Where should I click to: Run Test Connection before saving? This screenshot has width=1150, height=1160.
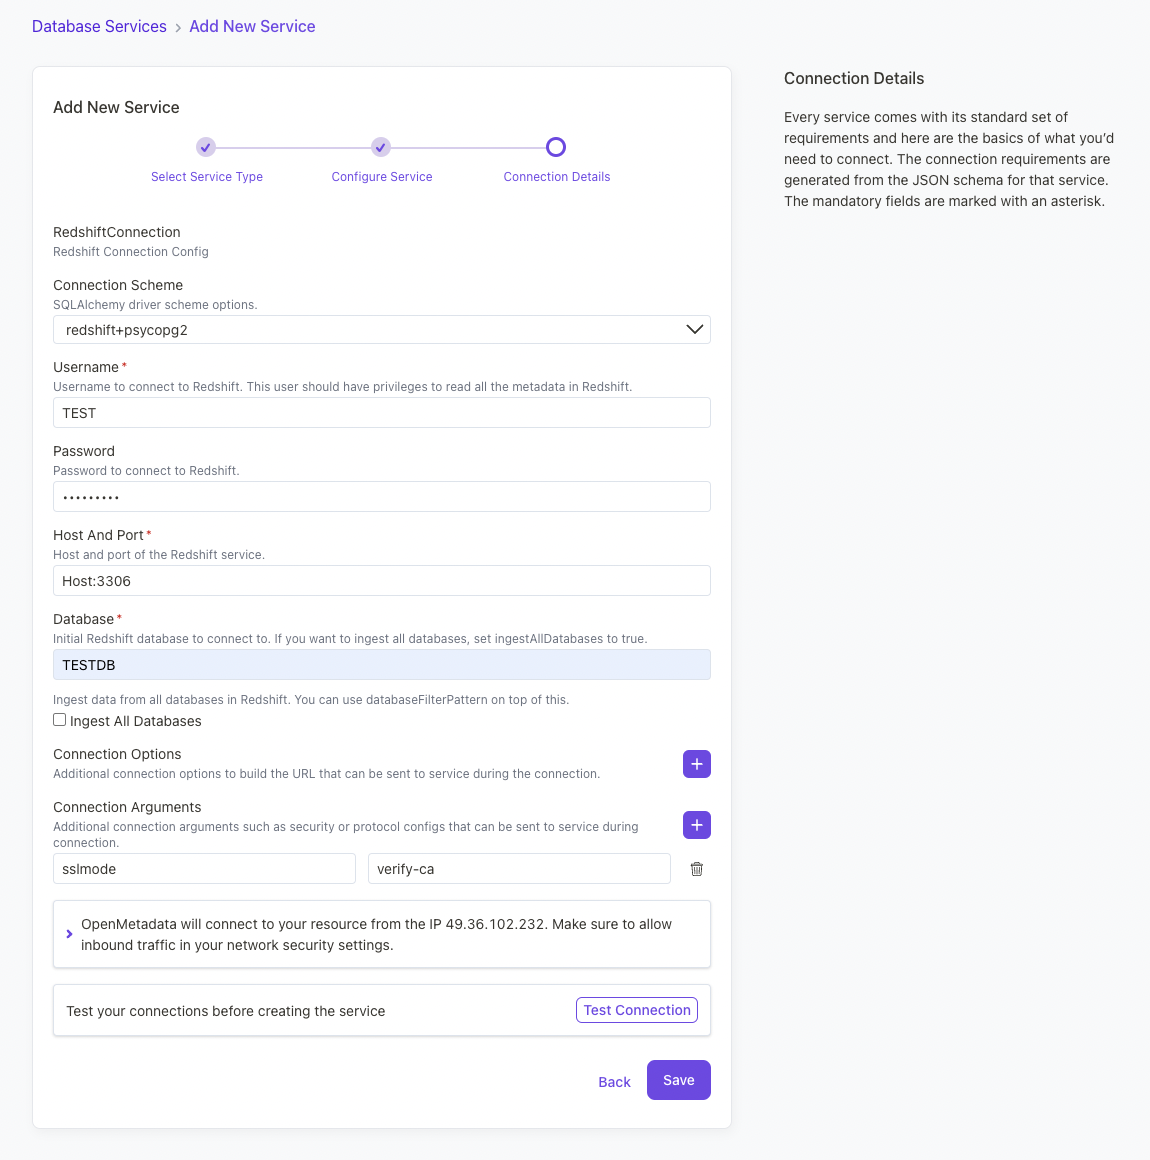click(636, 1010)
